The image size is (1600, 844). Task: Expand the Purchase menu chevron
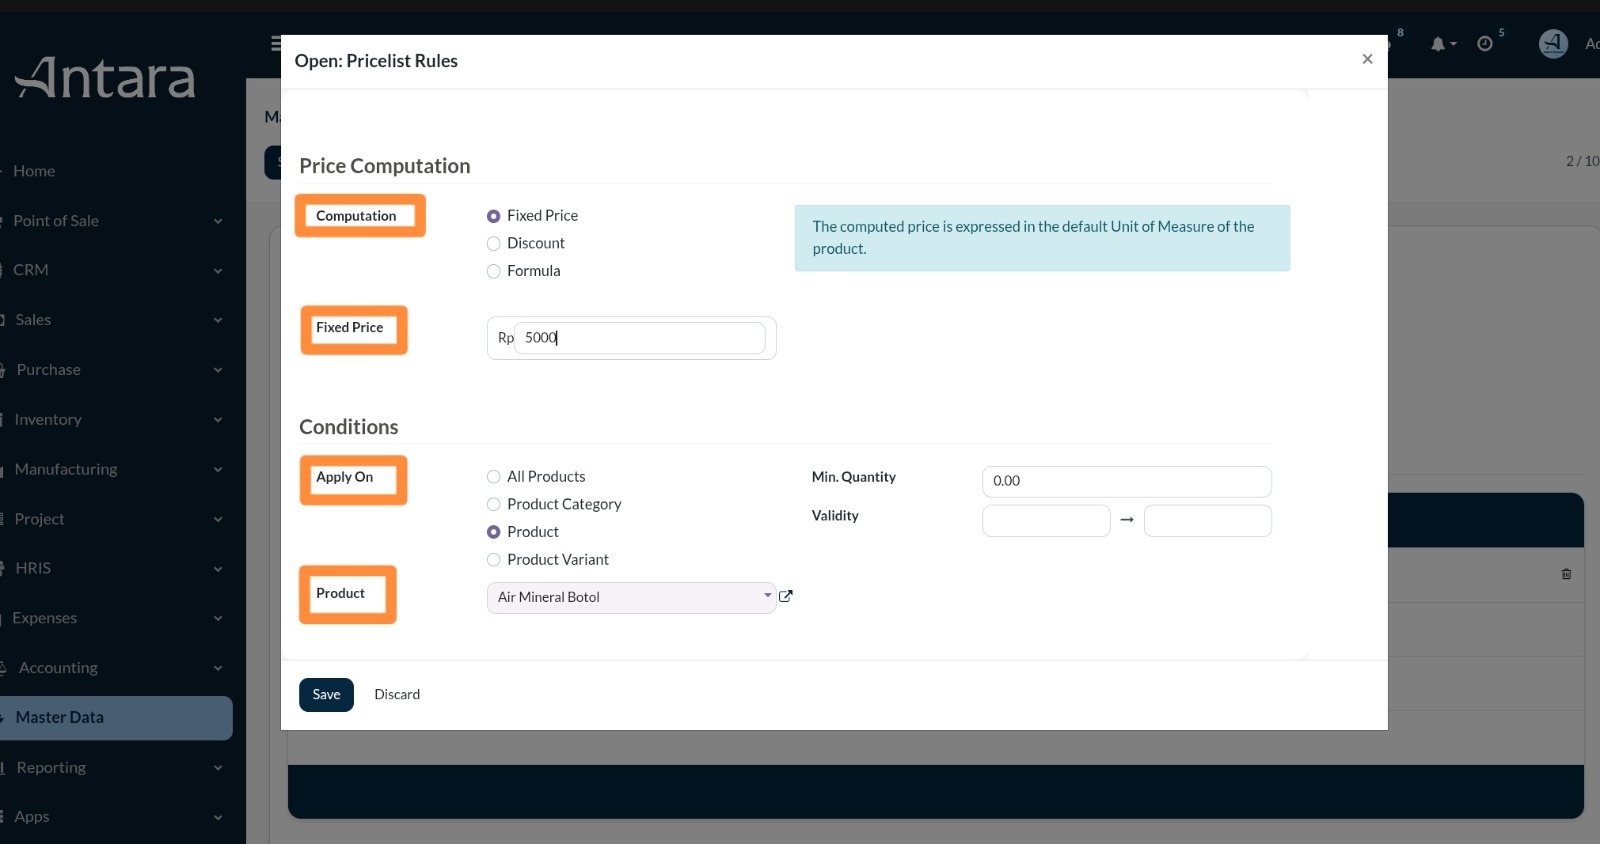[218, 370]
